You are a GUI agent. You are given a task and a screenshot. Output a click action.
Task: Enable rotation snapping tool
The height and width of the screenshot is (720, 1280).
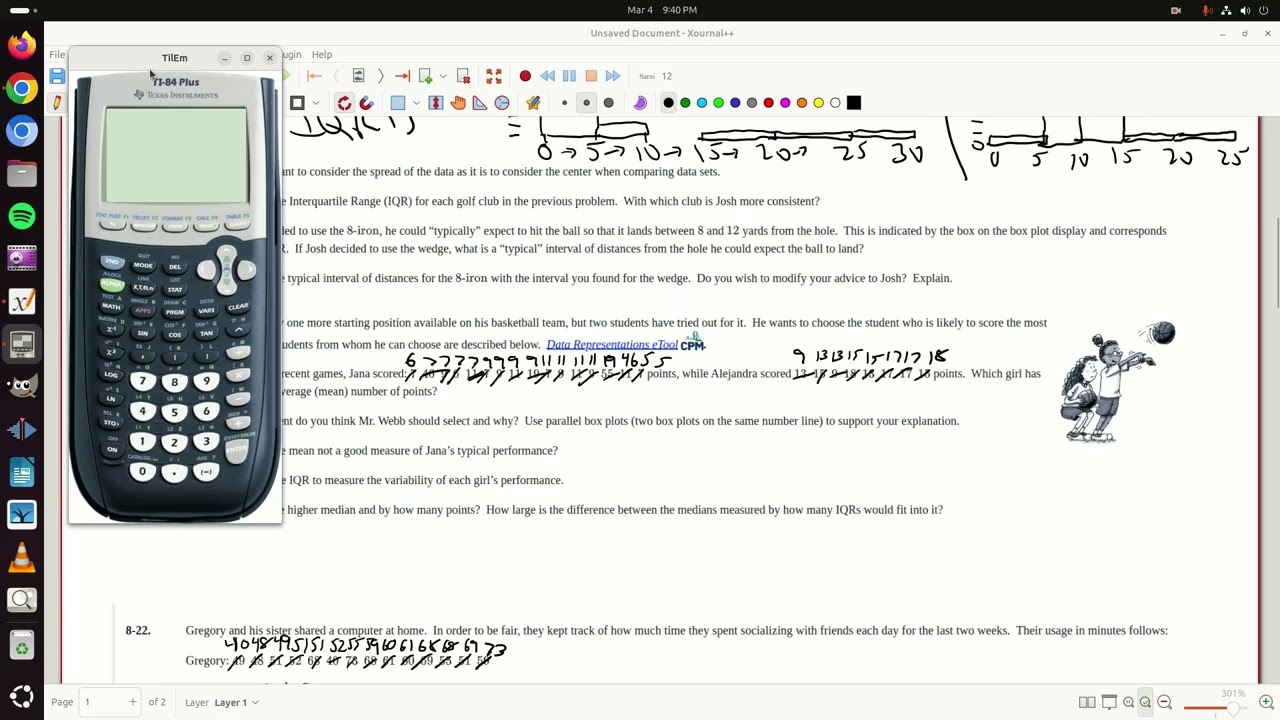click(344, 103)
